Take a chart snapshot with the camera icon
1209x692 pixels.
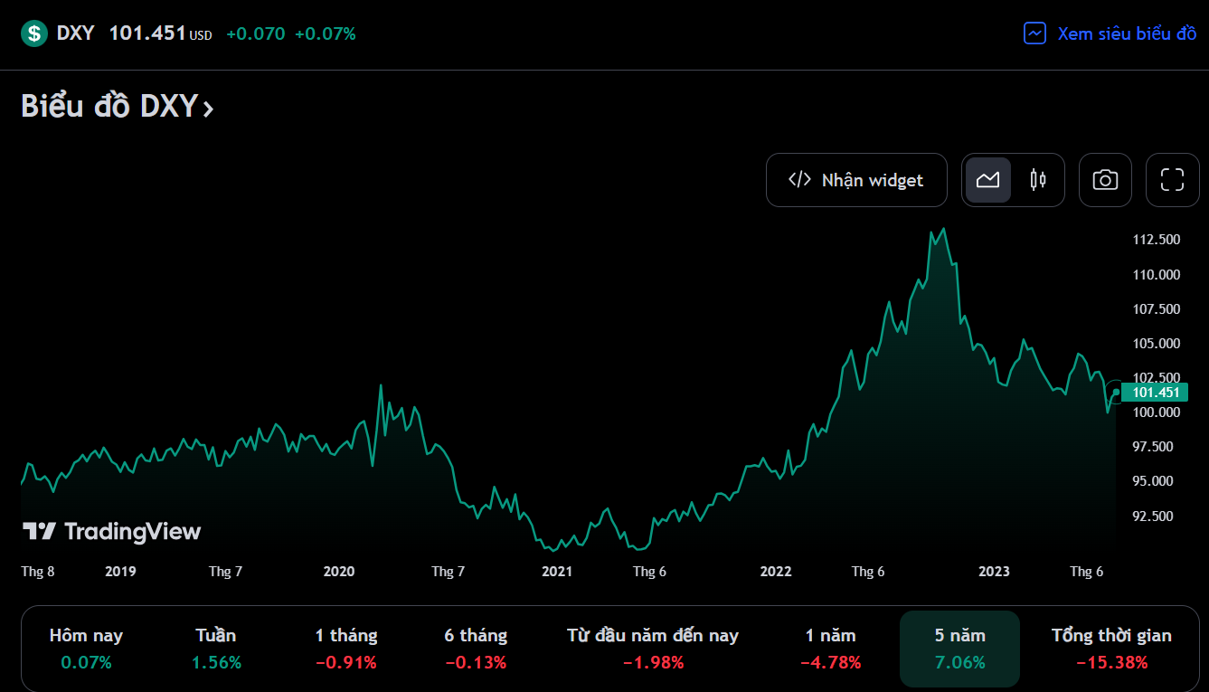[1105, 180]
